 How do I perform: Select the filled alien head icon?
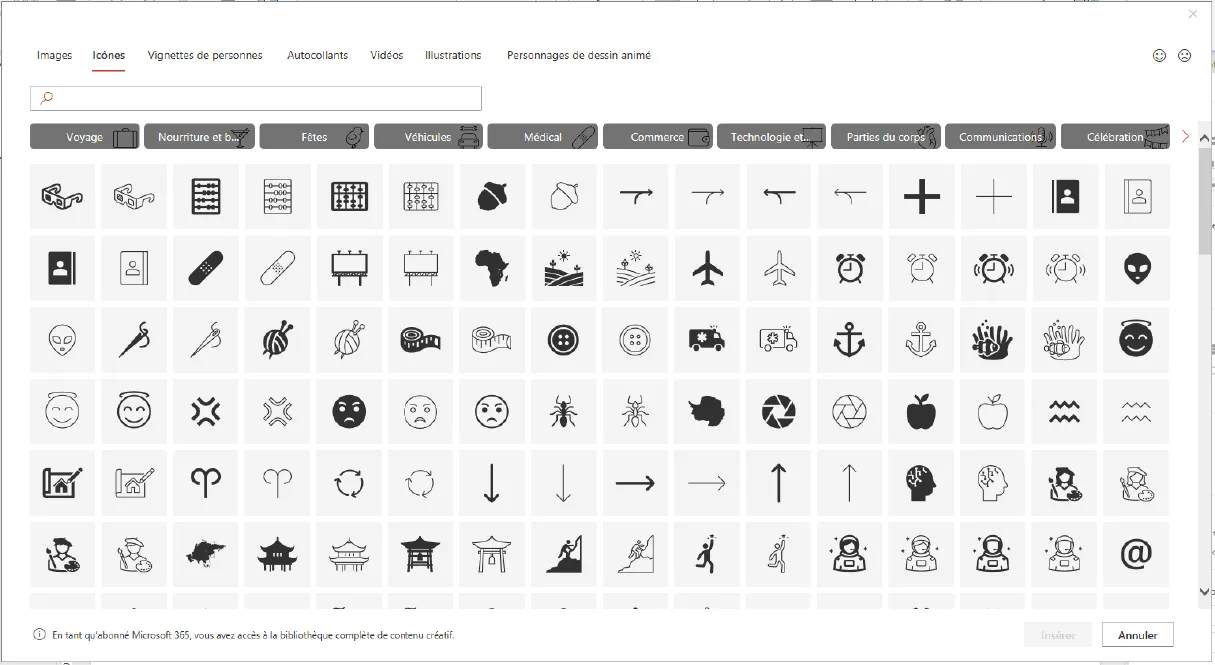[1136, 268]
